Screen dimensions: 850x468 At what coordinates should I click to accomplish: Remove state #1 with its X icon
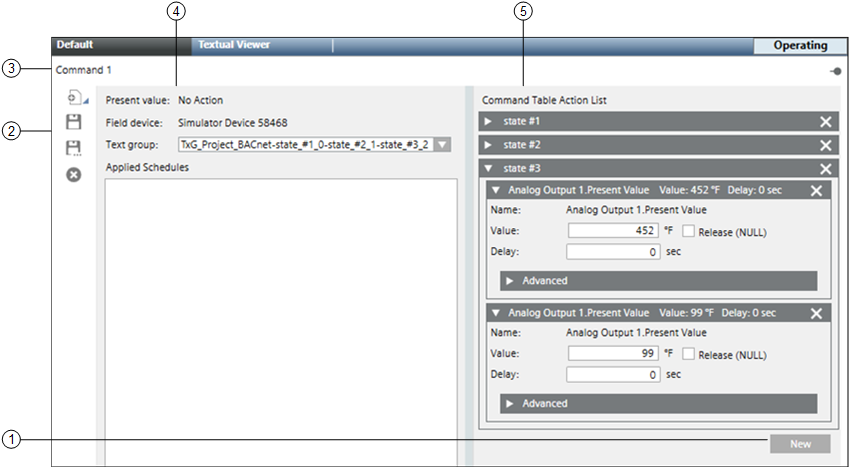point(826,121)
